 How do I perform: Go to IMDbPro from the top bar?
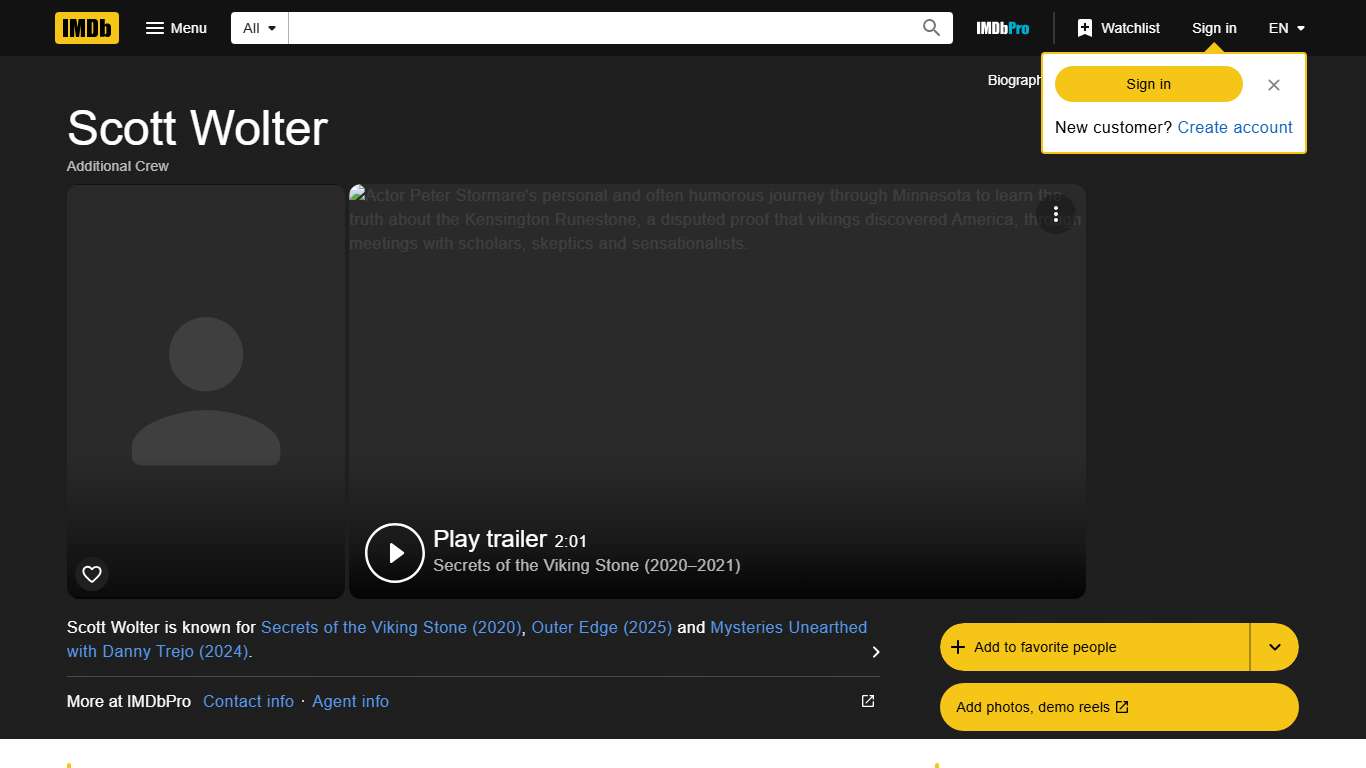click(x=1002, y=28)
